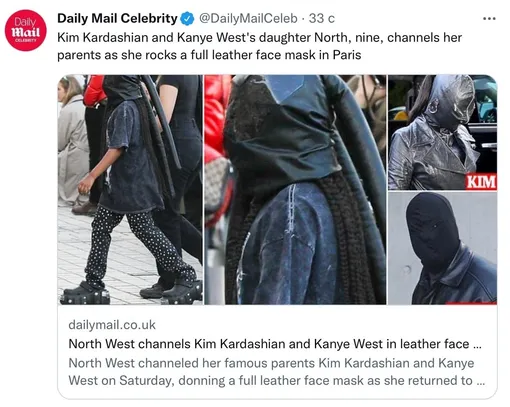Image resolution: width=510 pixels, height=407 pixels.
Task: Click the blue verified badge
Action: coord(187,18)
